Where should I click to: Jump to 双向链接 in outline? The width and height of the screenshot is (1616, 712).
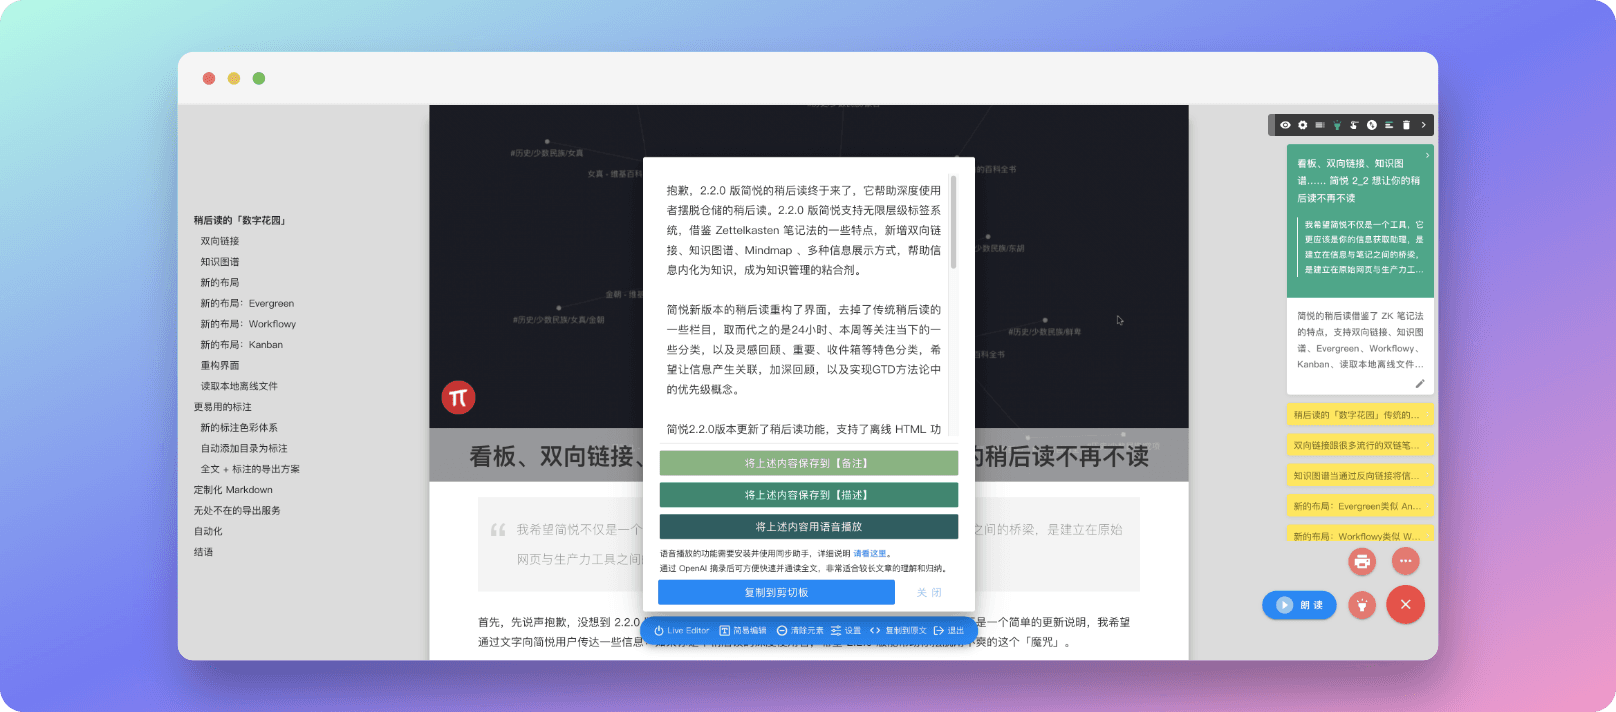[x=220, y=241]
